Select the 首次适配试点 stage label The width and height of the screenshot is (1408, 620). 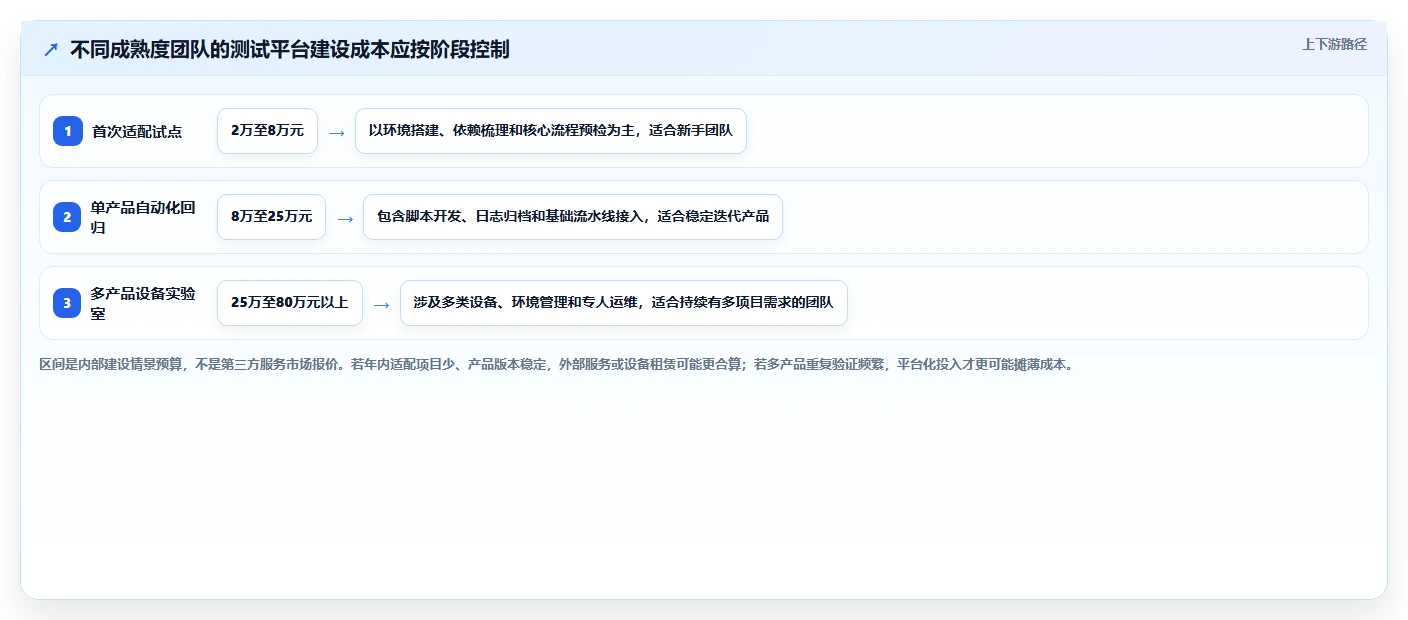[x=137, y=131]
